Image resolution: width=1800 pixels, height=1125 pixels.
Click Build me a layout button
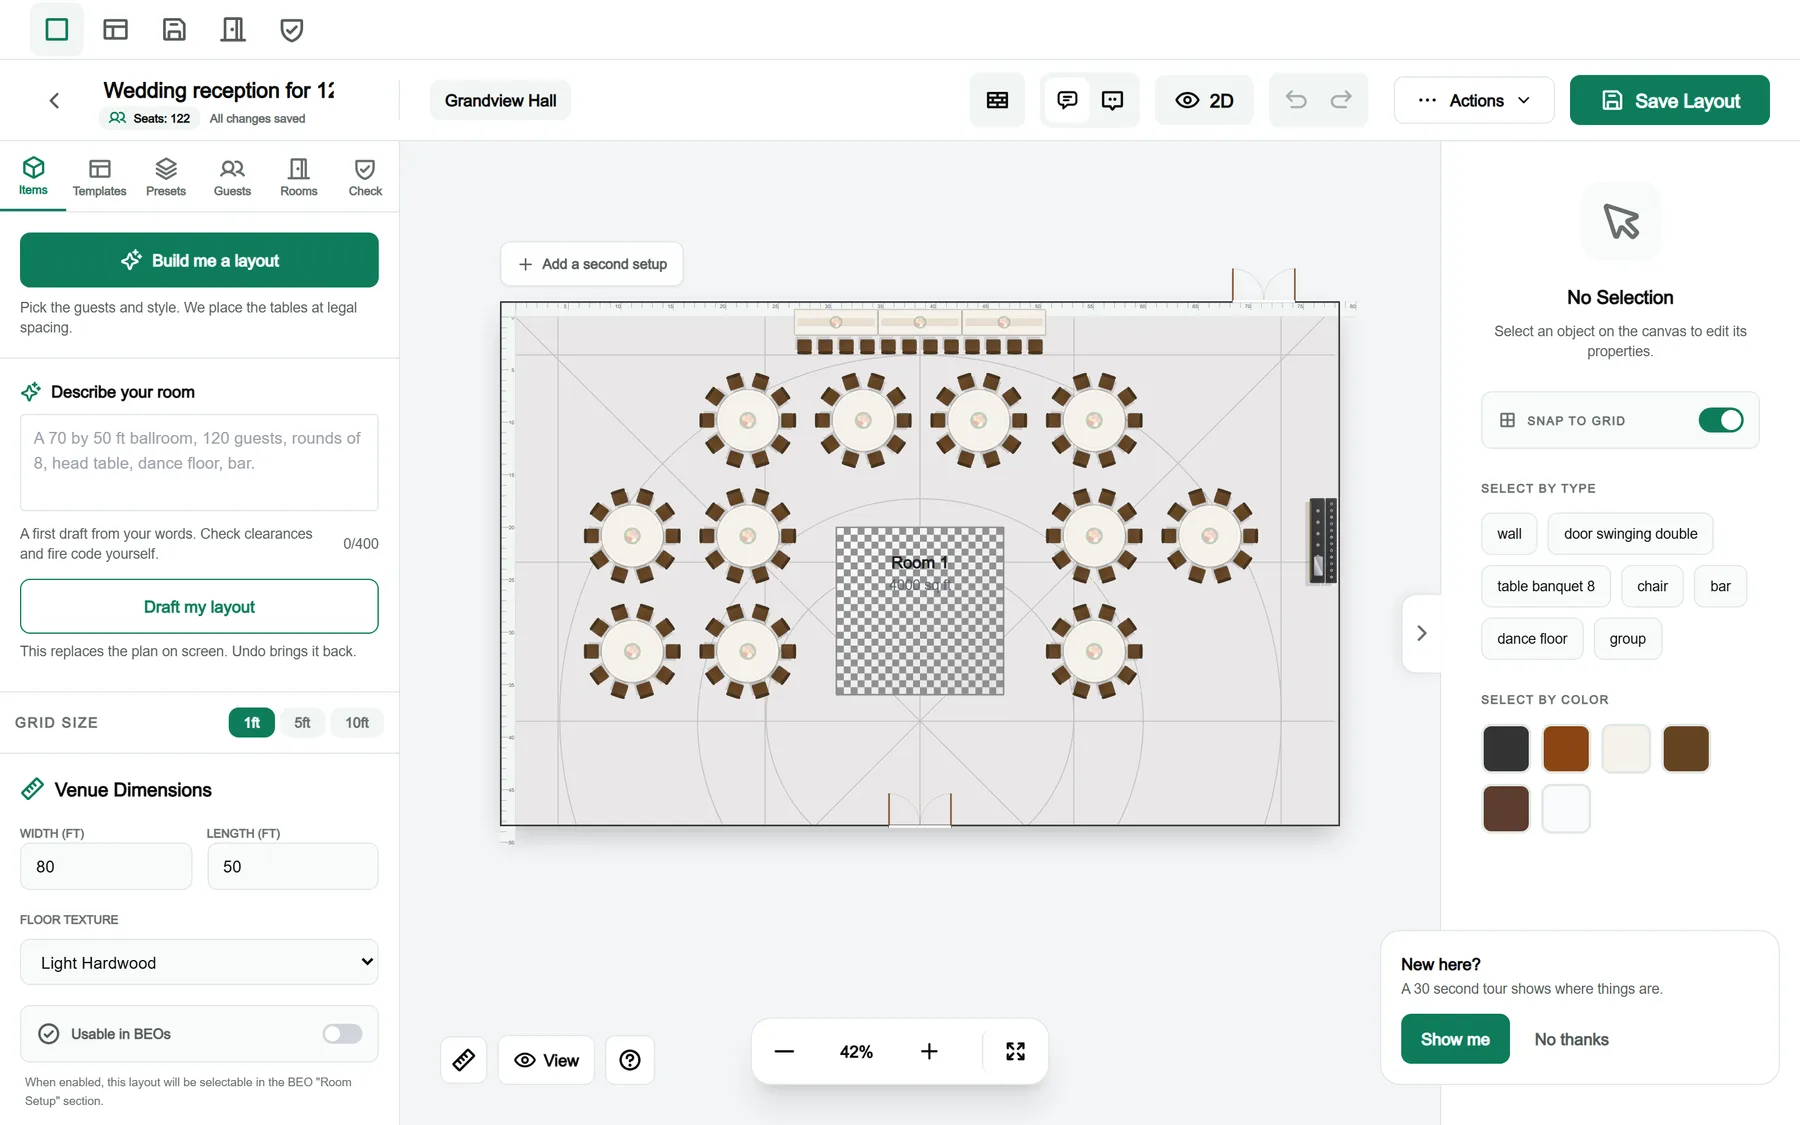[x=199, y=260]
